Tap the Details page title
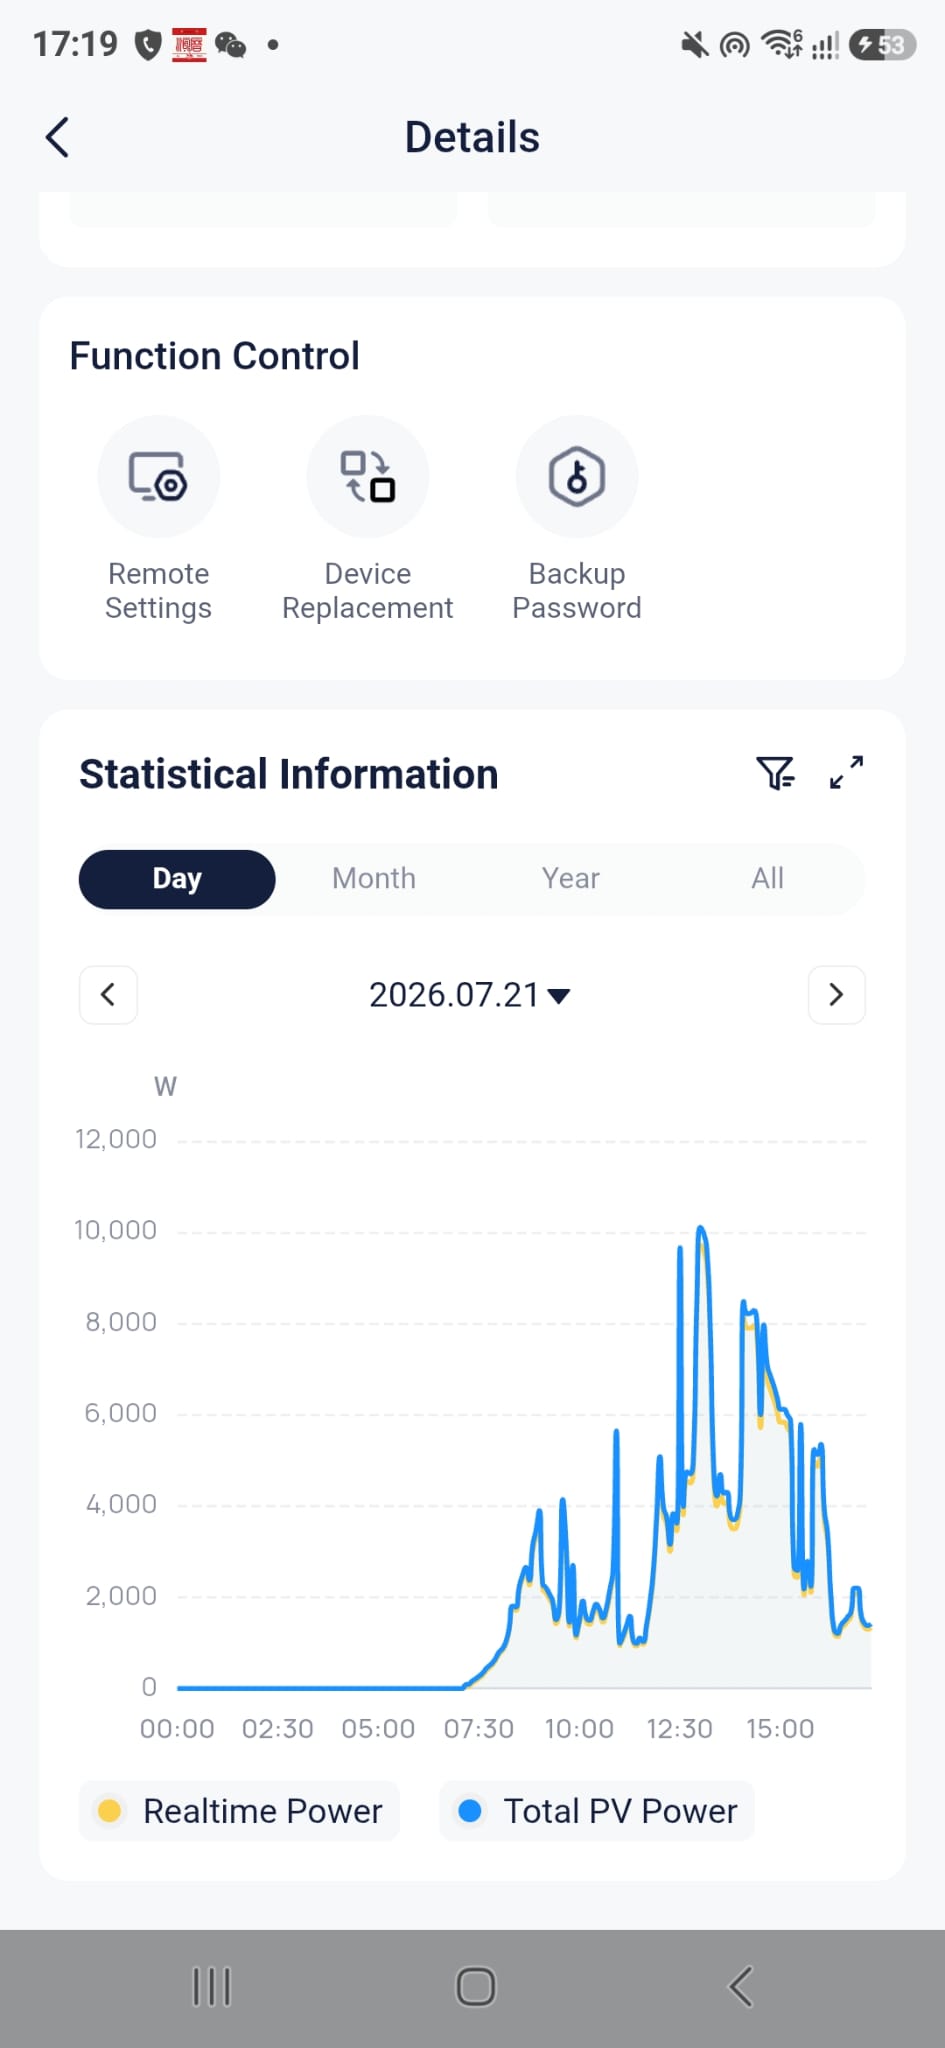Screen dimensions: 945x2048 tap(472, 137)
